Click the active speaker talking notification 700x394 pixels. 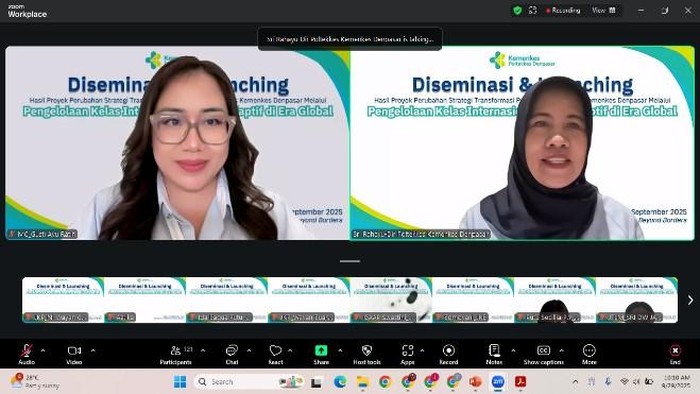click(x=350, y=39)
